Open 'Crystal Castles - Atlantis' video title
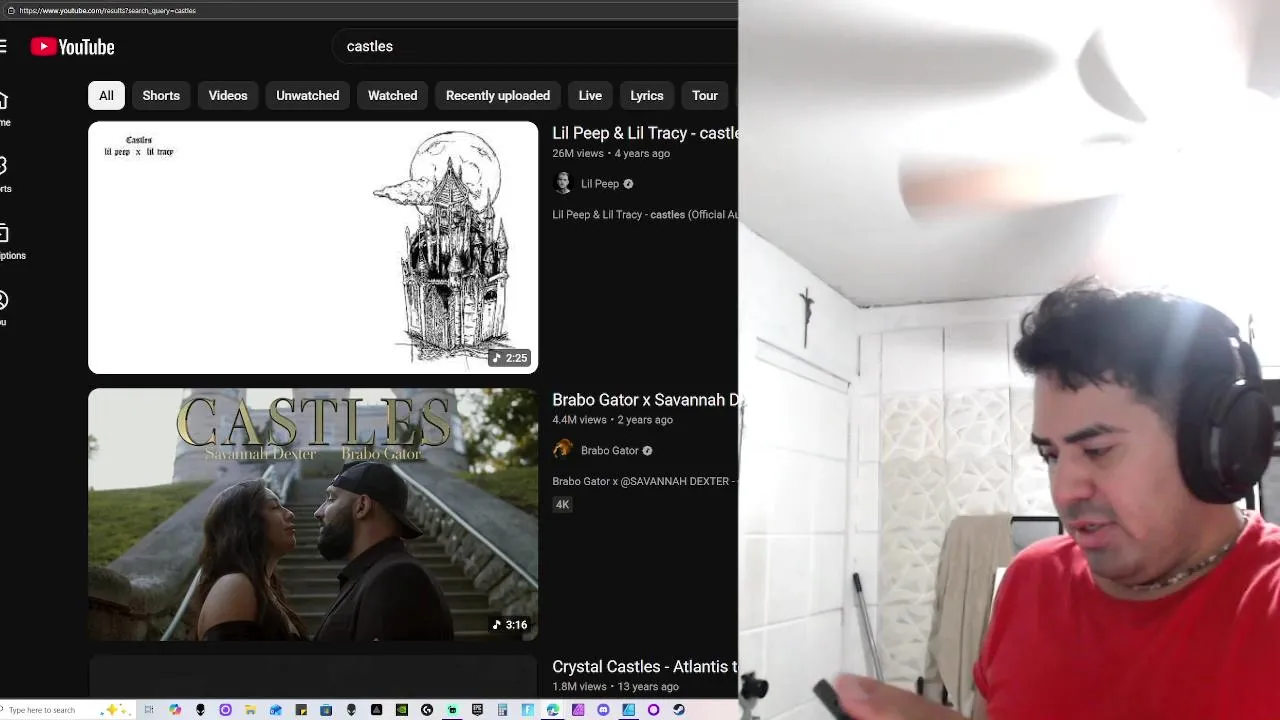Screen dimensions: 1280x720 (645, 667)
